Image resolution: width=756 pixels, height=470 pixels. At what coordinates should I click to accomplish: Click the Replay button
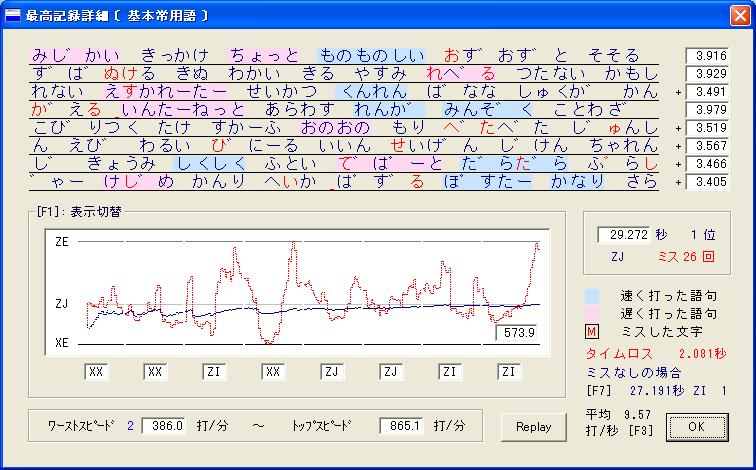[533, 426]
